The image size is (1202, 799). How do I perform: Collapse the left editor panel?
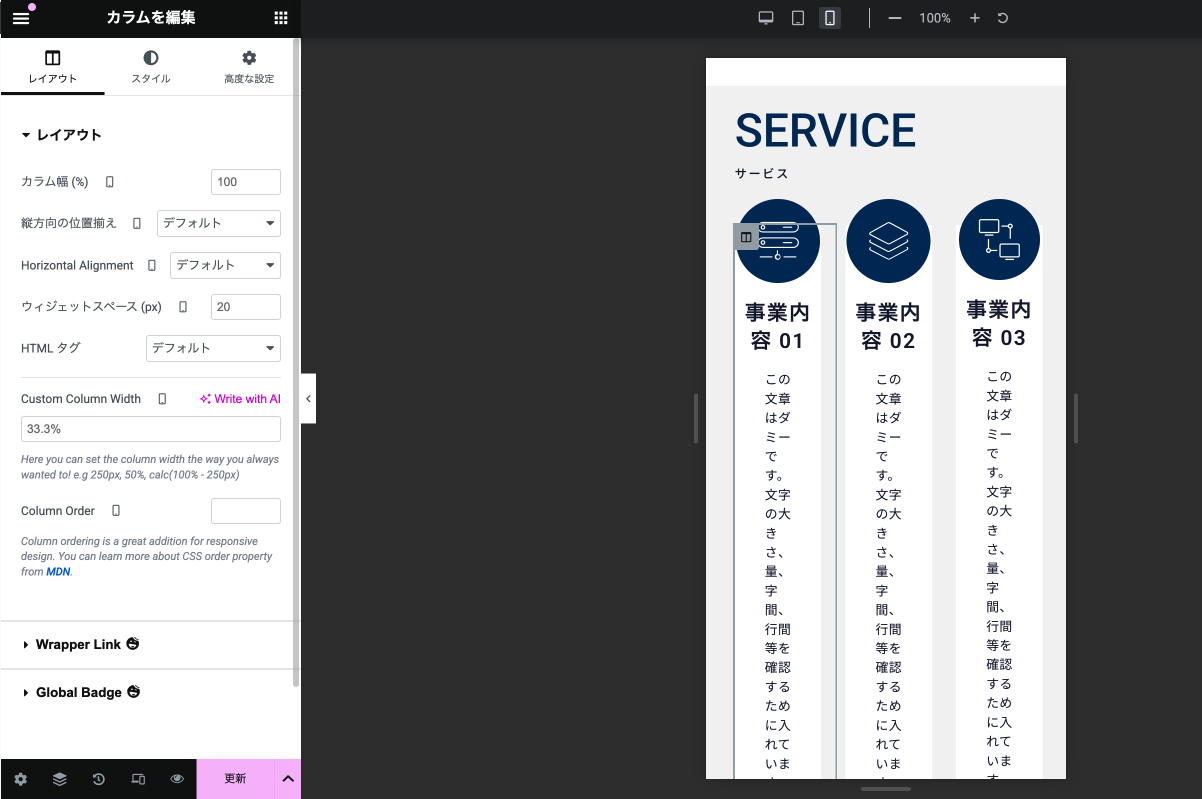[308, 398]
